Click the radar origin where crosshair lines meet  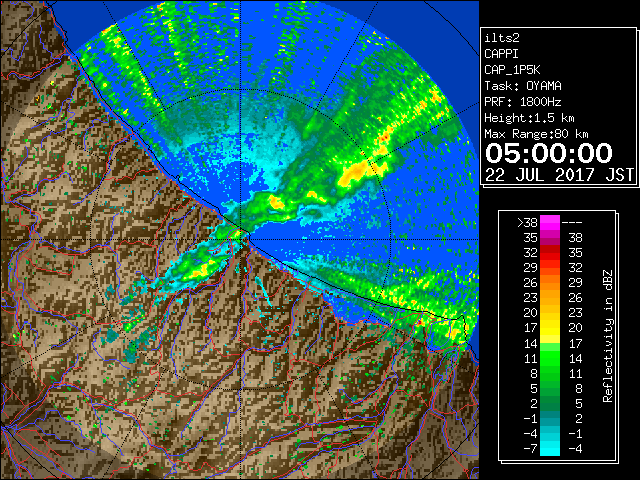(240, 239)
